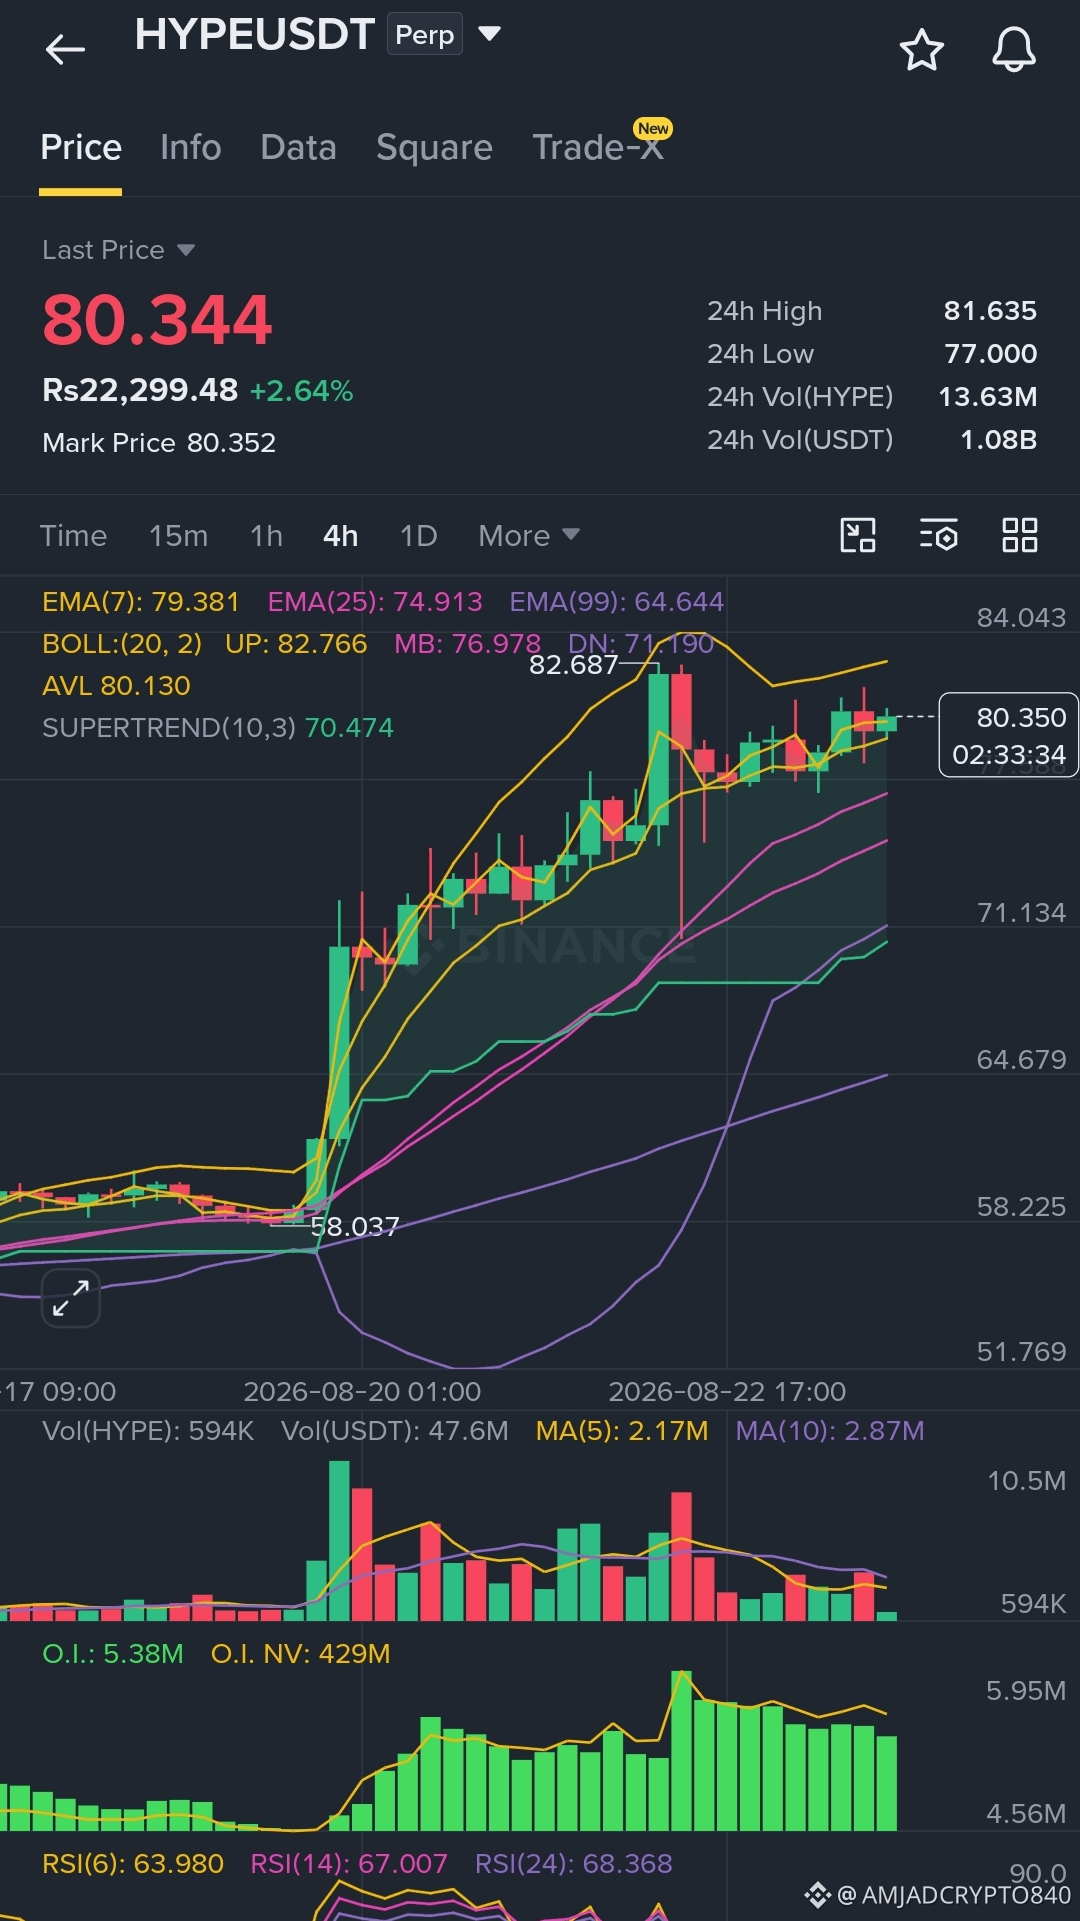1080x1921 pixels.
Task: Tap the RSI(14): 67.007 label
Action: (x=349, y=1864)
